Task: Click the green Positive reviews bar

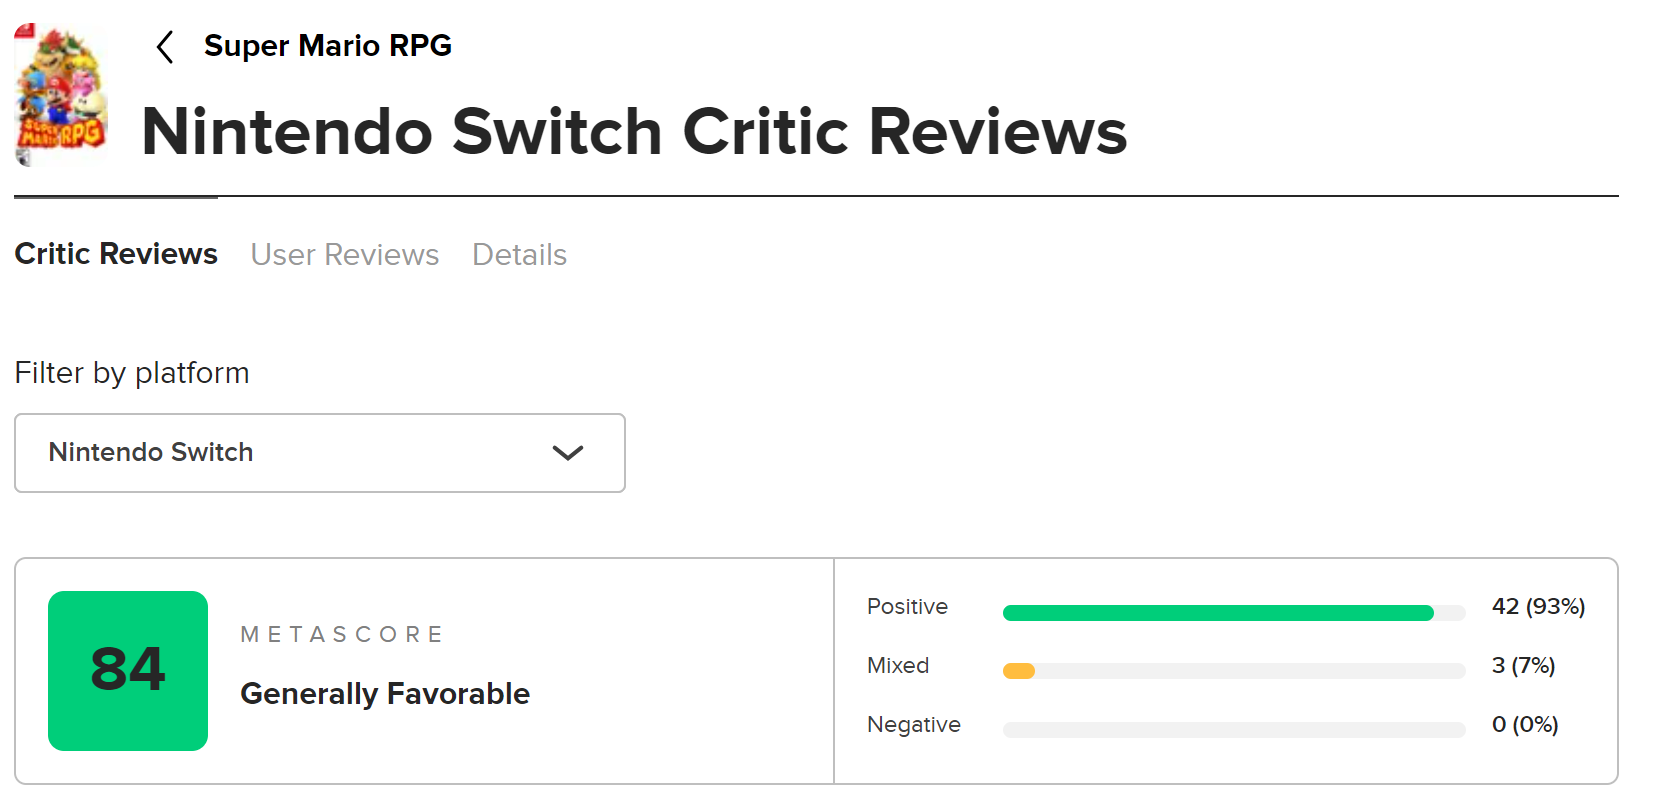Action: [x=1217, y=613]
